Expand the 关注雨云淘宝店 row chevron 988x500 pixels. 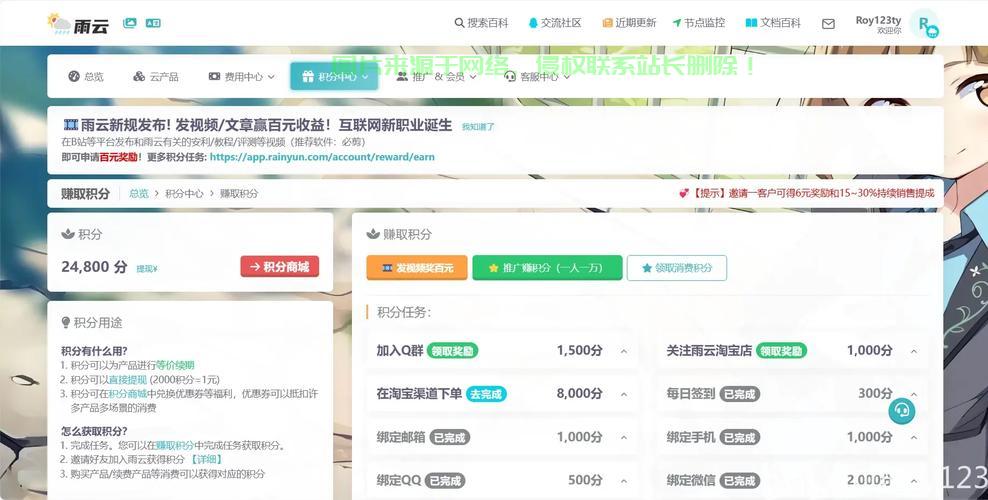pyautogui.click(x=914, y=351)
